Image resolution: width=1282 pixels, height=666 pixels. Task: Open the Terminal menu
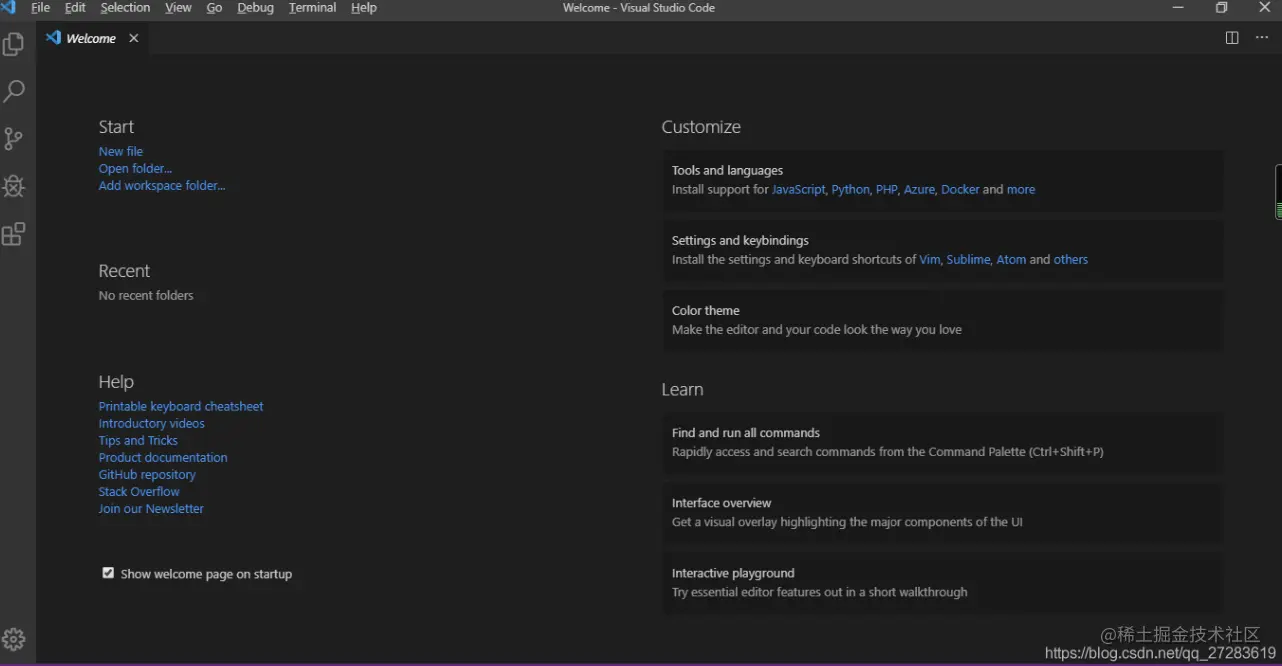coord(312,8)
